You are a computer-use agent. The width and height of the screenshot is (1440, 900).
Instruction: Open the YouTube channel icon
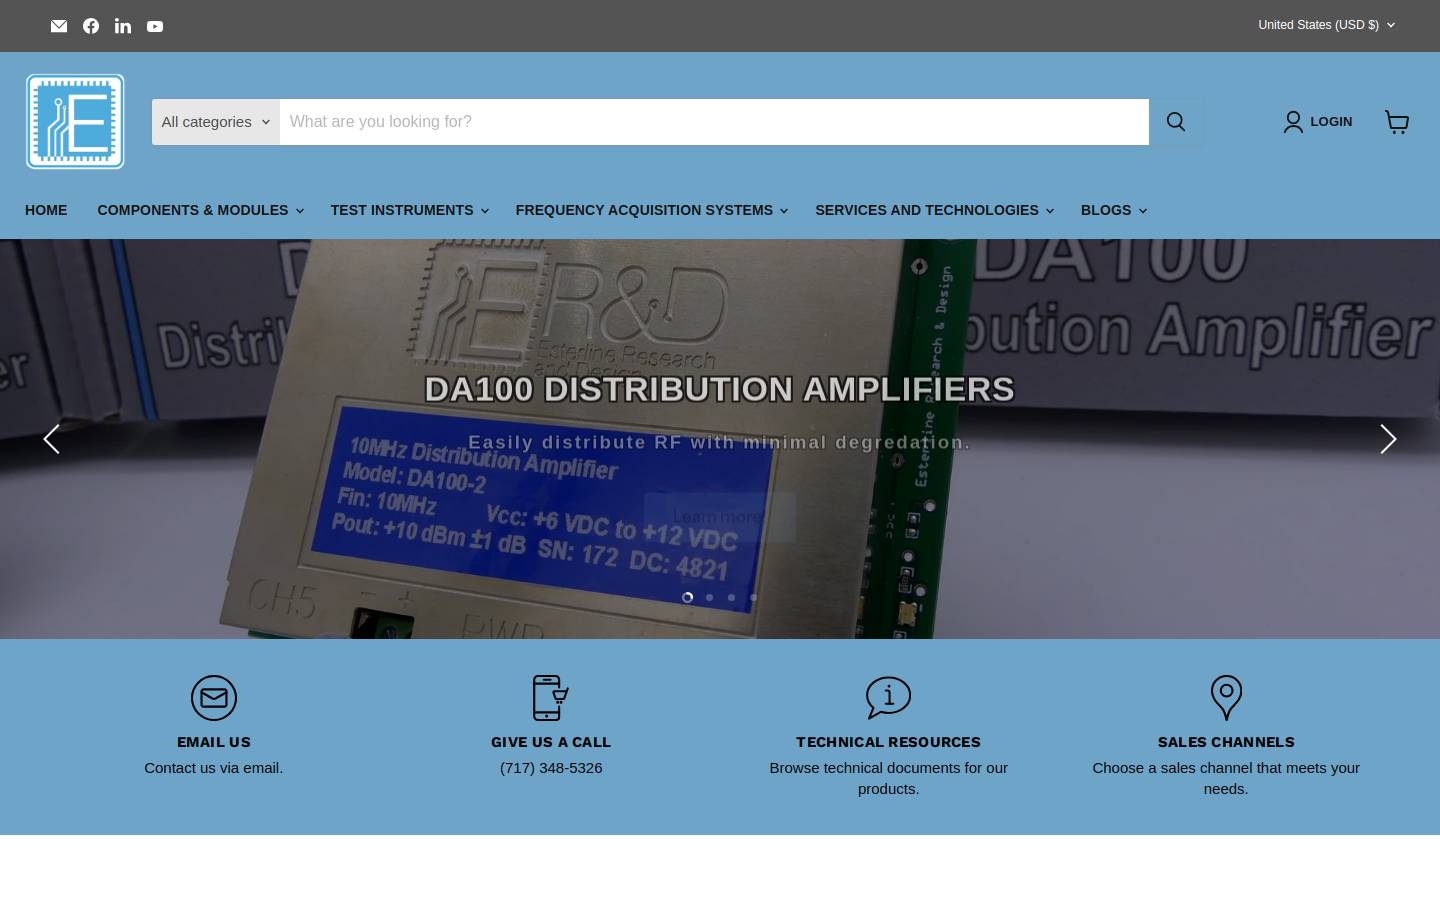(x=155, y=26)
